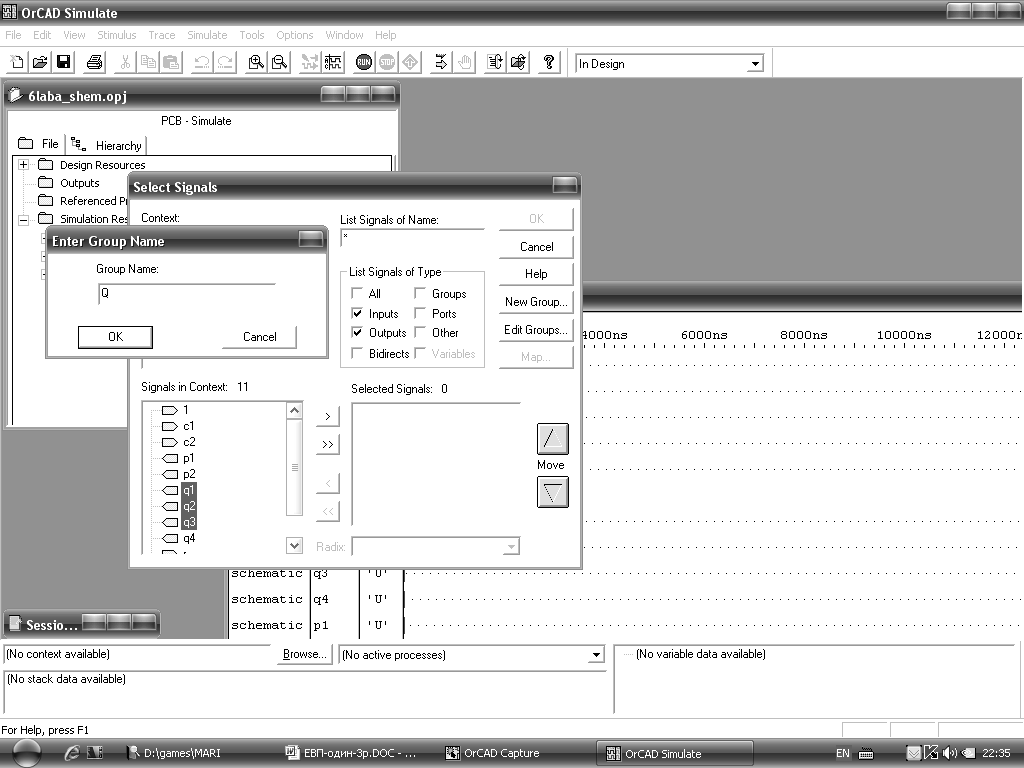Click the Save diskette toolbar icon

[63, 63]
